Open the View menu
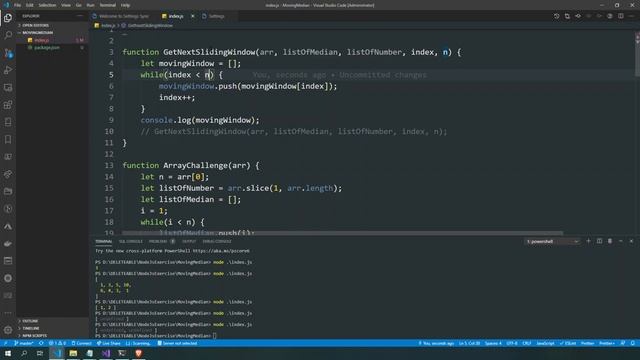The image size is (640, 360). click(x=66, y=5)
